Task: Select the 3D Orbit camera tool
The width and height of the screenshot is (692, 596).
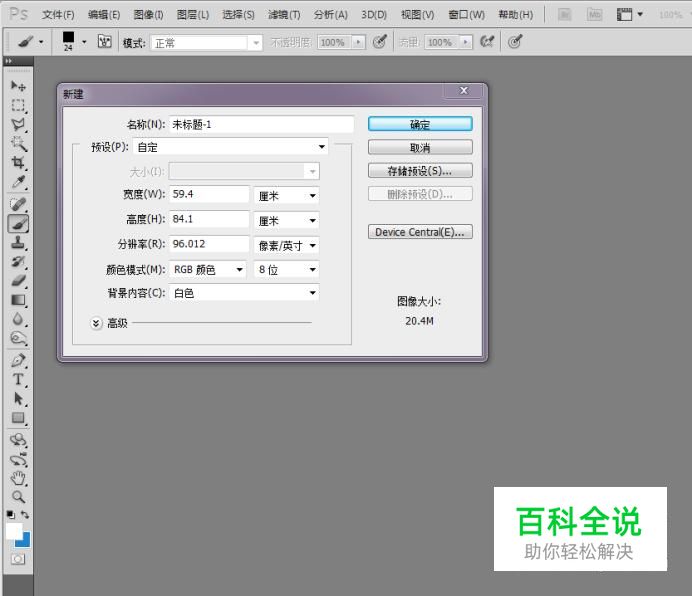Action: [x=18, y=459]
